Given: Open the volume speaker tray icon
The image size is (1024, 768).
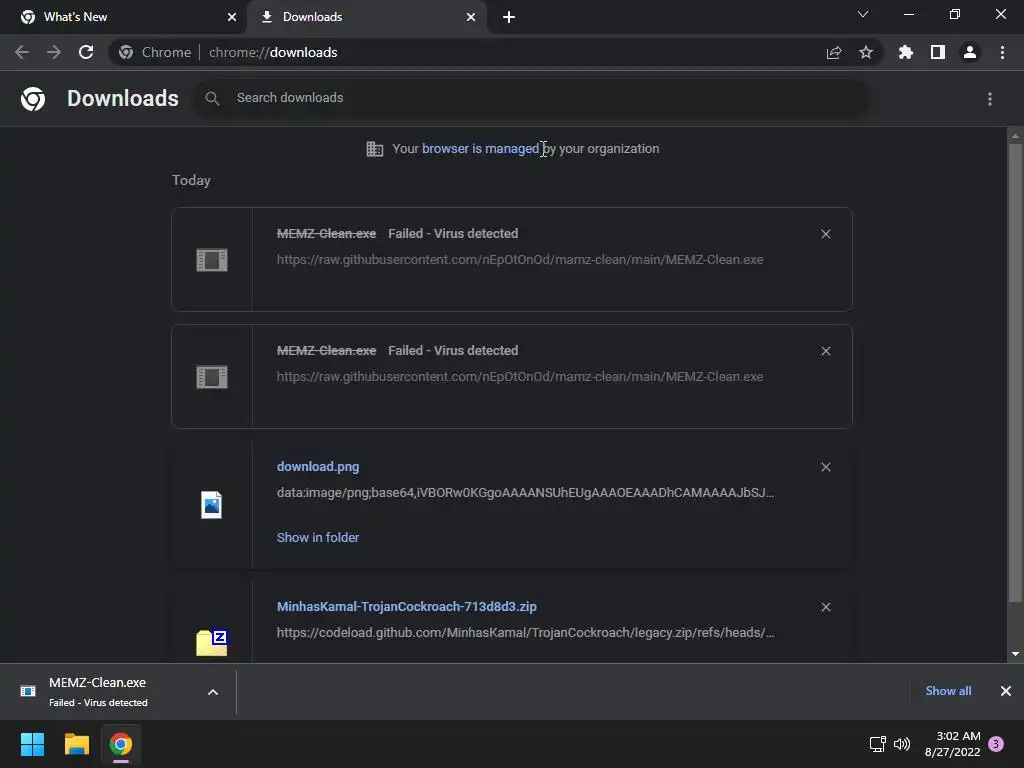Looking at the screenshot, I should [x=902, y=744].
